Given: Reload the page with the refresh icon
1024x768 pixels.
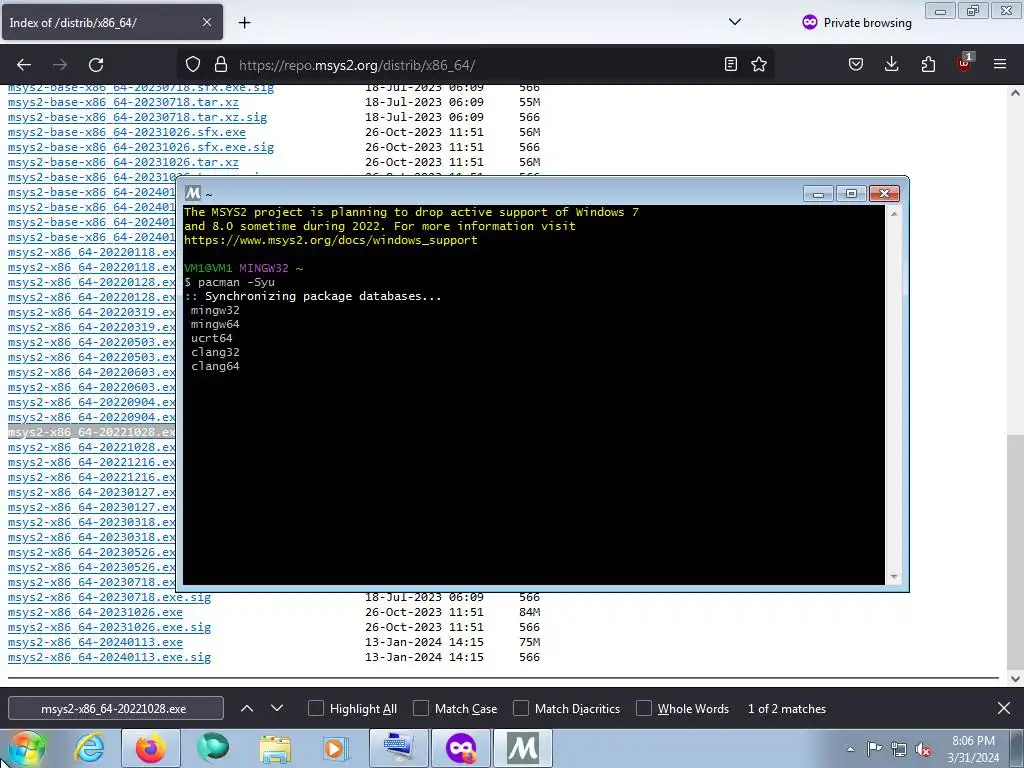Looking at the screenshot, I should [96, 65].
